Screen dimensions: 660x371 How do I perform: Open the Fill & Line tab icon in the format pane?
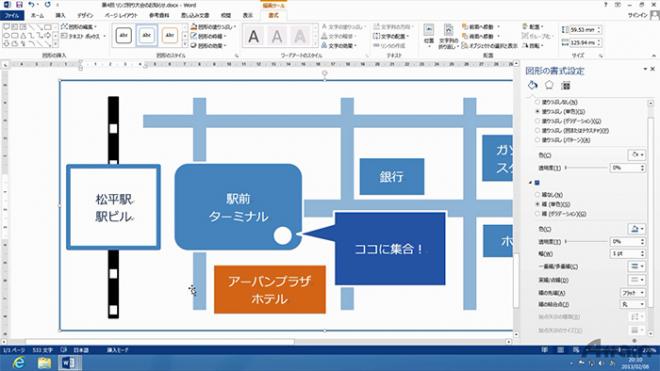(532, 85)
